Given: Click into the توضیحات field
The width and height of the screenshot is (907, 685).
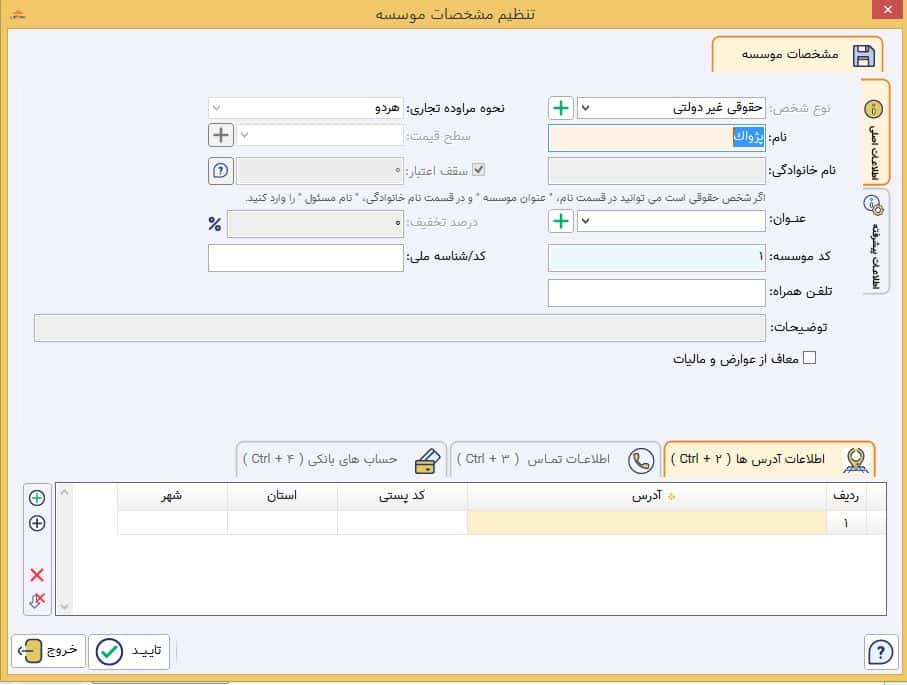Looking at the screenshot, I should click(400, 328).
